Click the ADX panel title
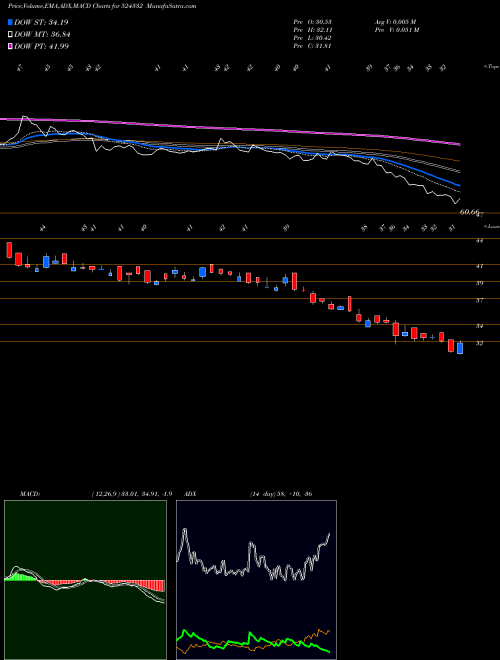Screen dimensions: 500x660 190,494
